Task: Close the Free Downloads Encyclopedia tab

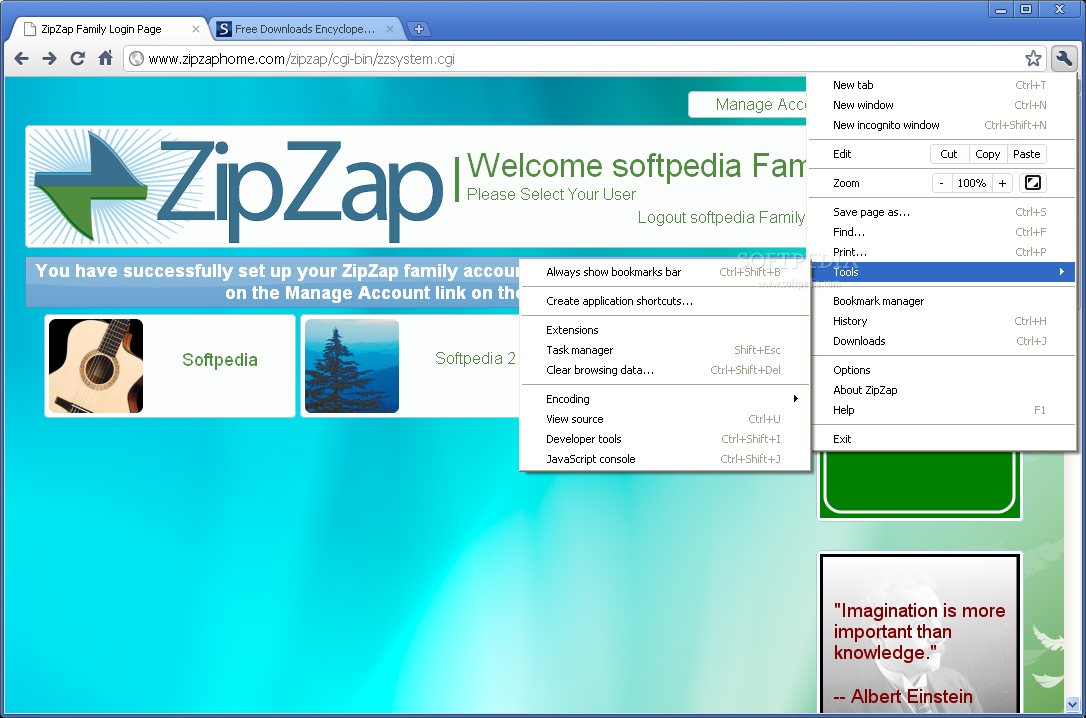Action: coord(390,29)
